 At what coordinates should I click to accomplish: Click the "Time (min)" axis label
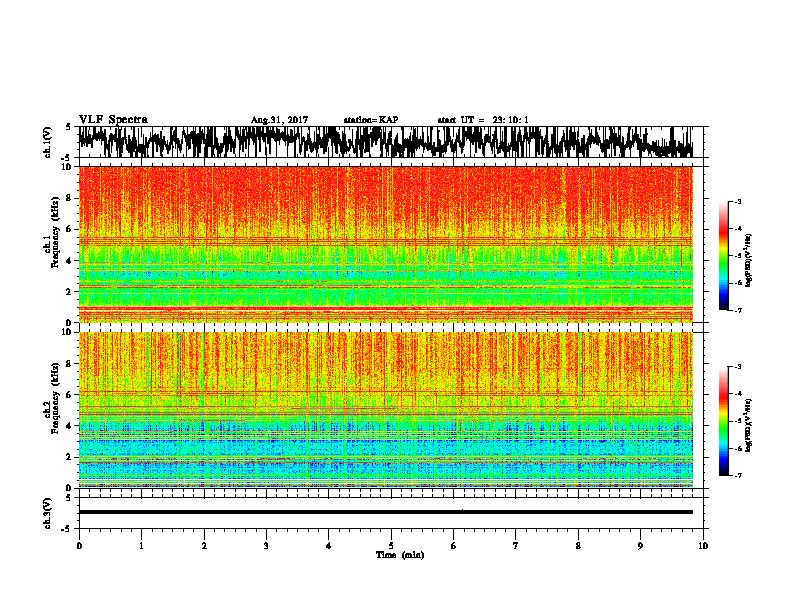(400, 555)
